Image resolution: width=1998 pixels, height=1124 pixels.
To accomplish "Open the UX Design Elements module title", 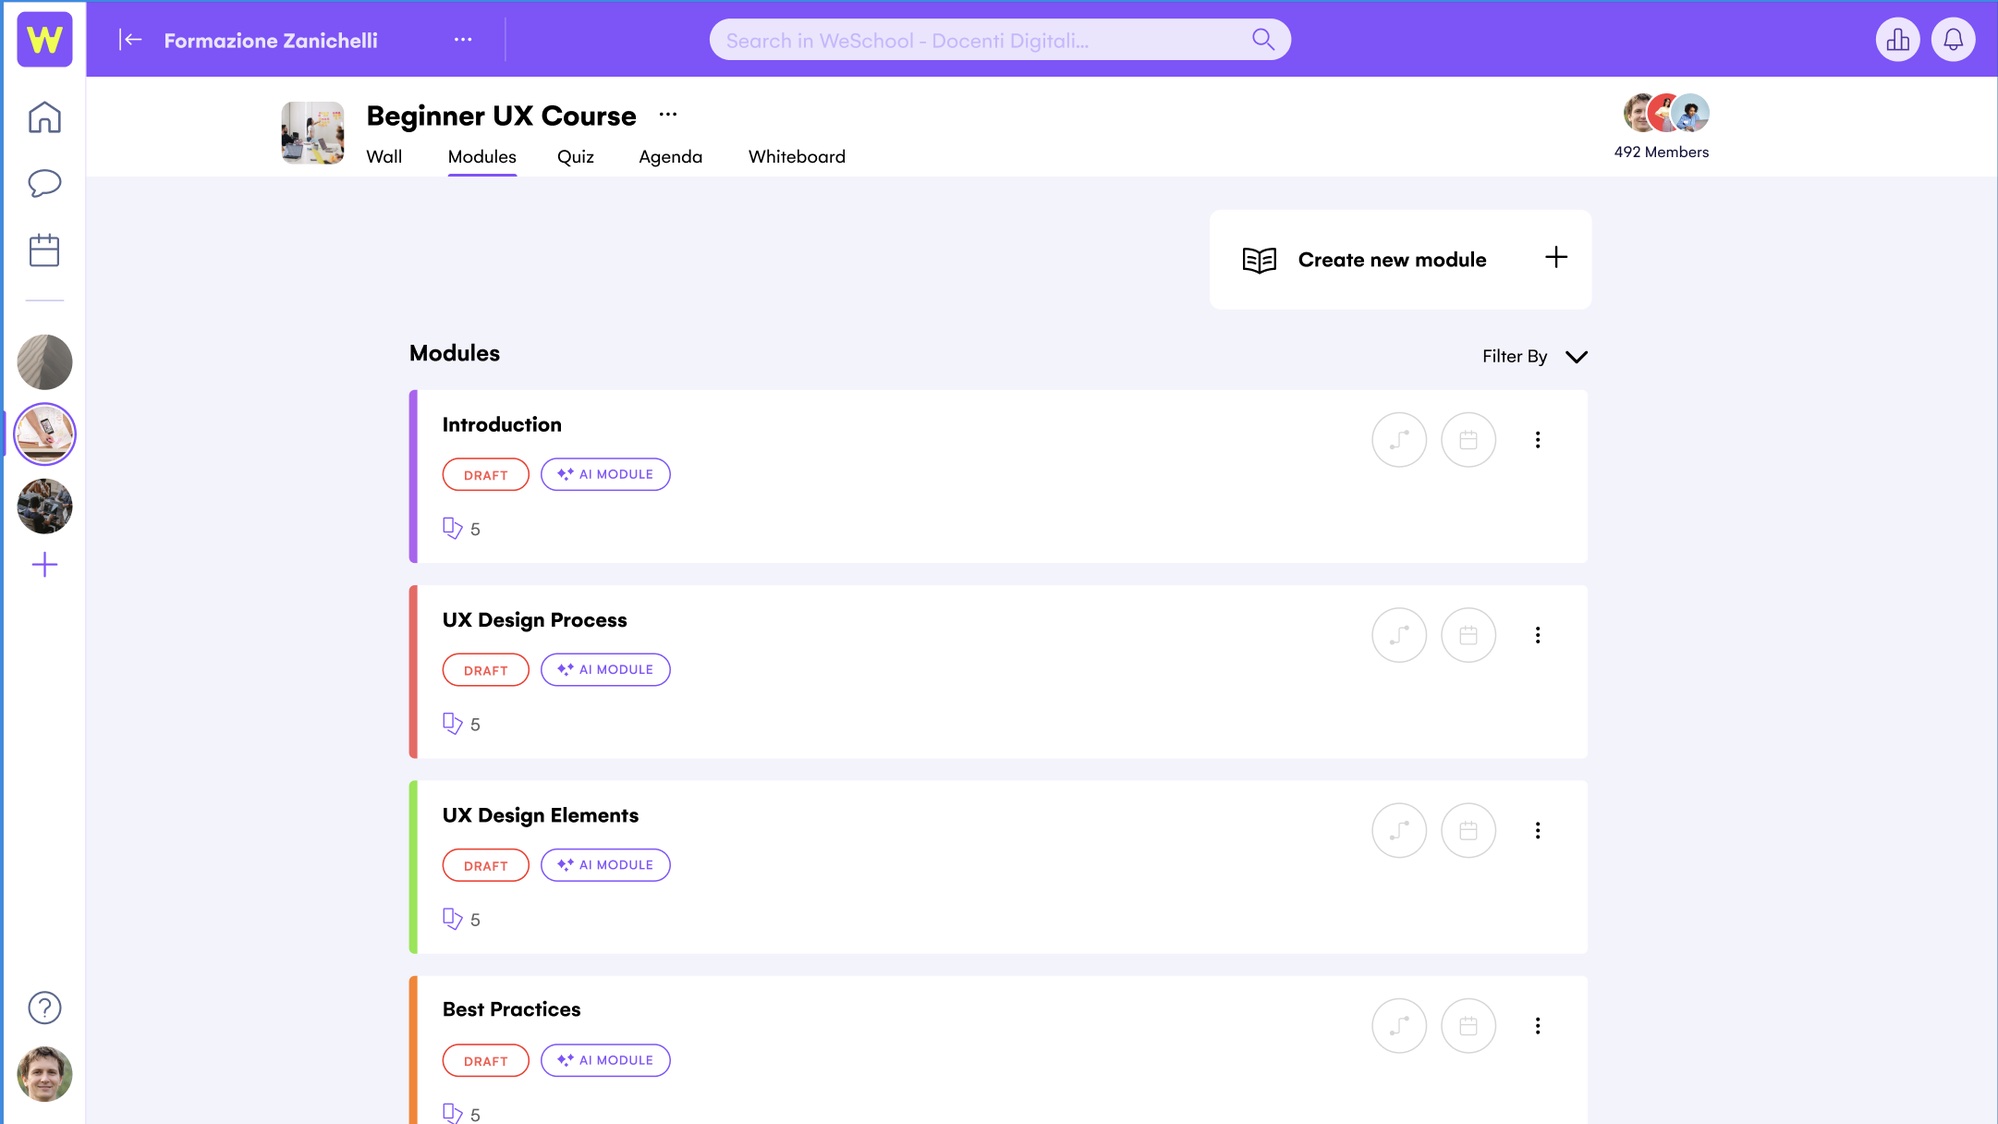I will (x=540, y=814).
